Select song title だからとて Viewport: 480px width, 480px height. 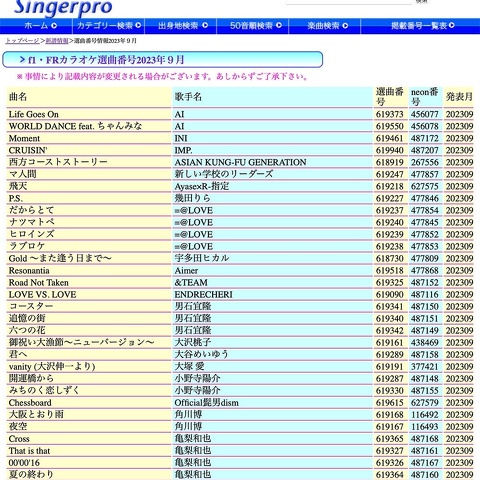coord(32,210)
